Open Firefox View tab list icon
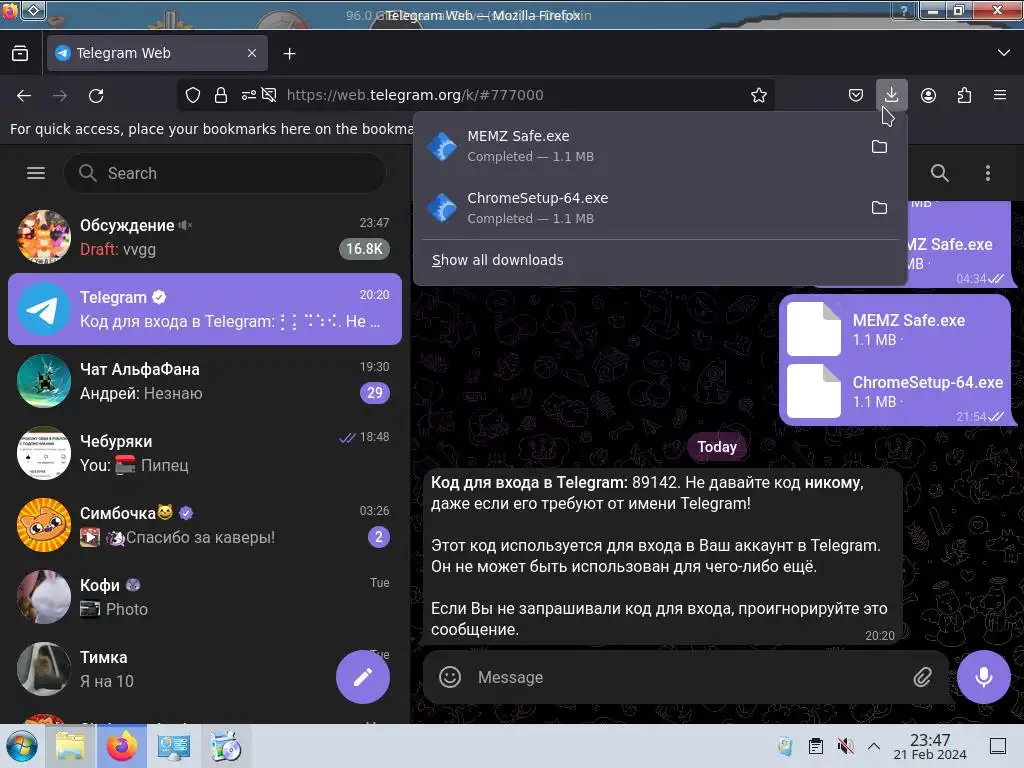Viewport: 1024px width, 768px height. 20,54
